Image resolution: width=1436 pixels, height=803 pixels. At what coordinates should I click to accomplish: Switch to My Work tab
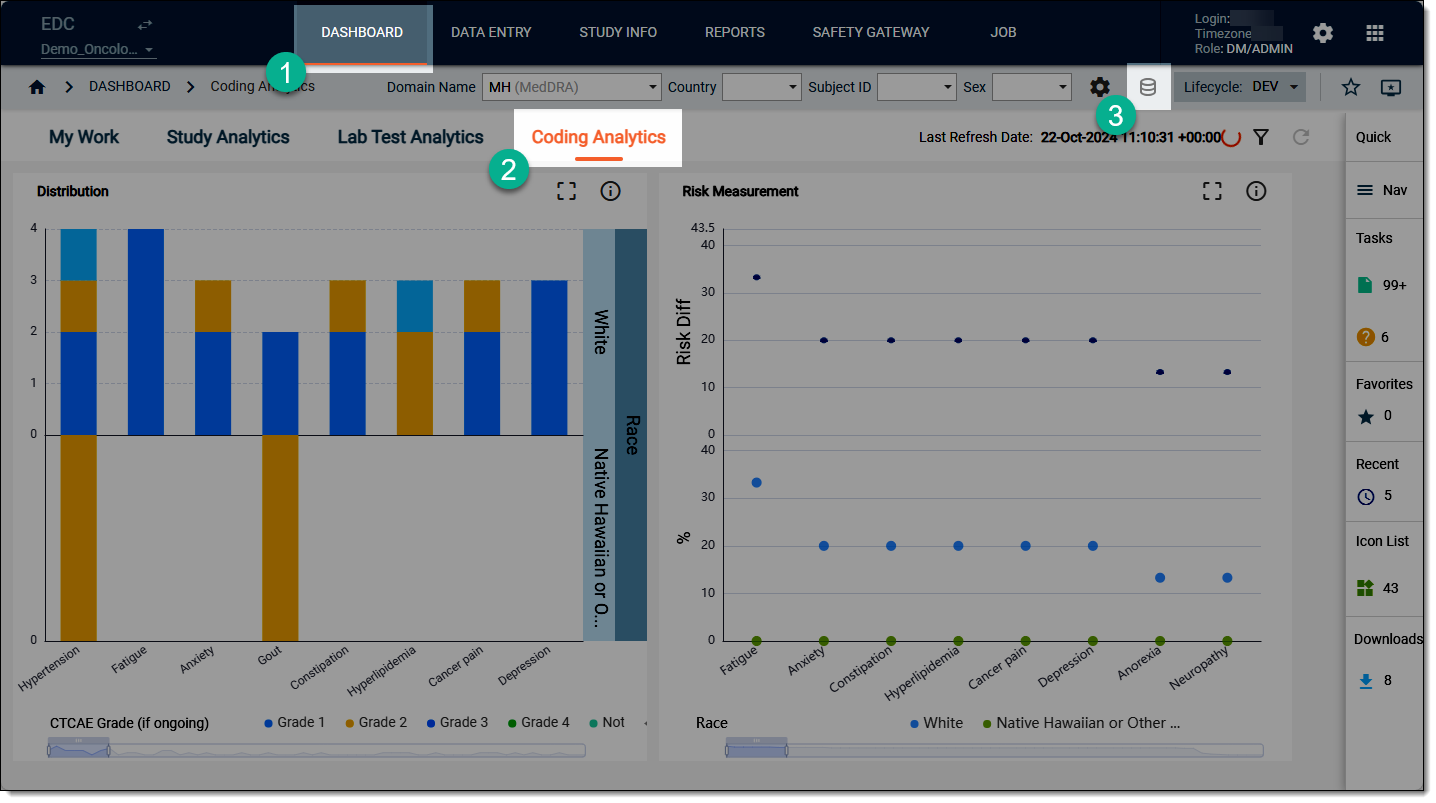[x=84, y=137]
